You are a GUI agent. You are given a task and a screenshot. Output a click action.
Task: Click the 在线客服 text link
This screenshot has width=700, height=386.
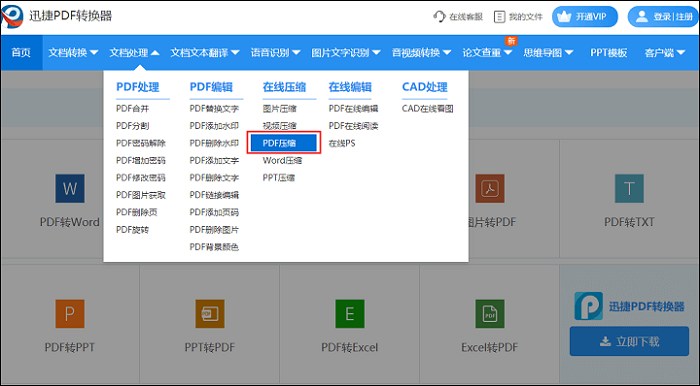point(466,17)
